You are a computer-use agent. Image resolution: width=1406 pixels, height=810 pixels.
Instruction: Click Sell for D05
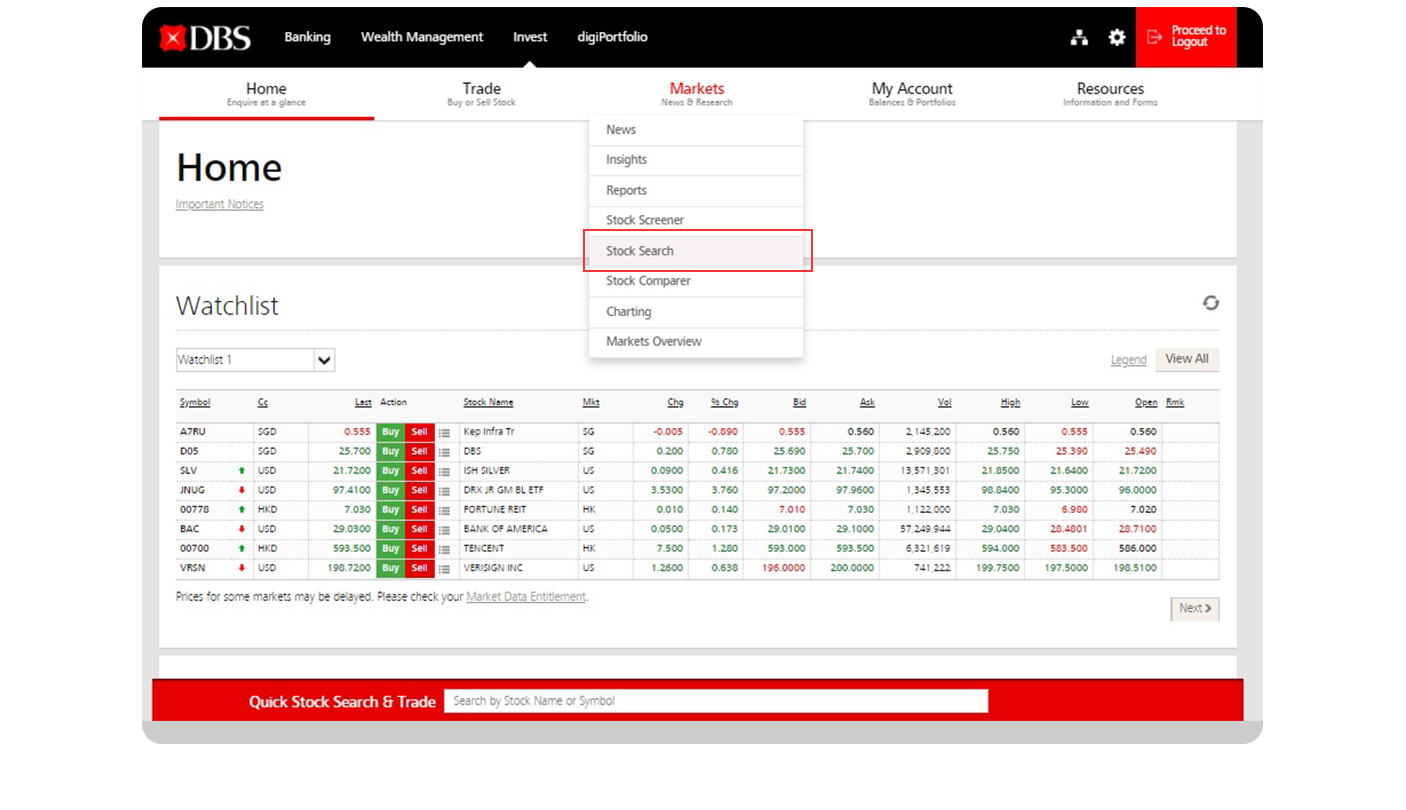(419, 452)
